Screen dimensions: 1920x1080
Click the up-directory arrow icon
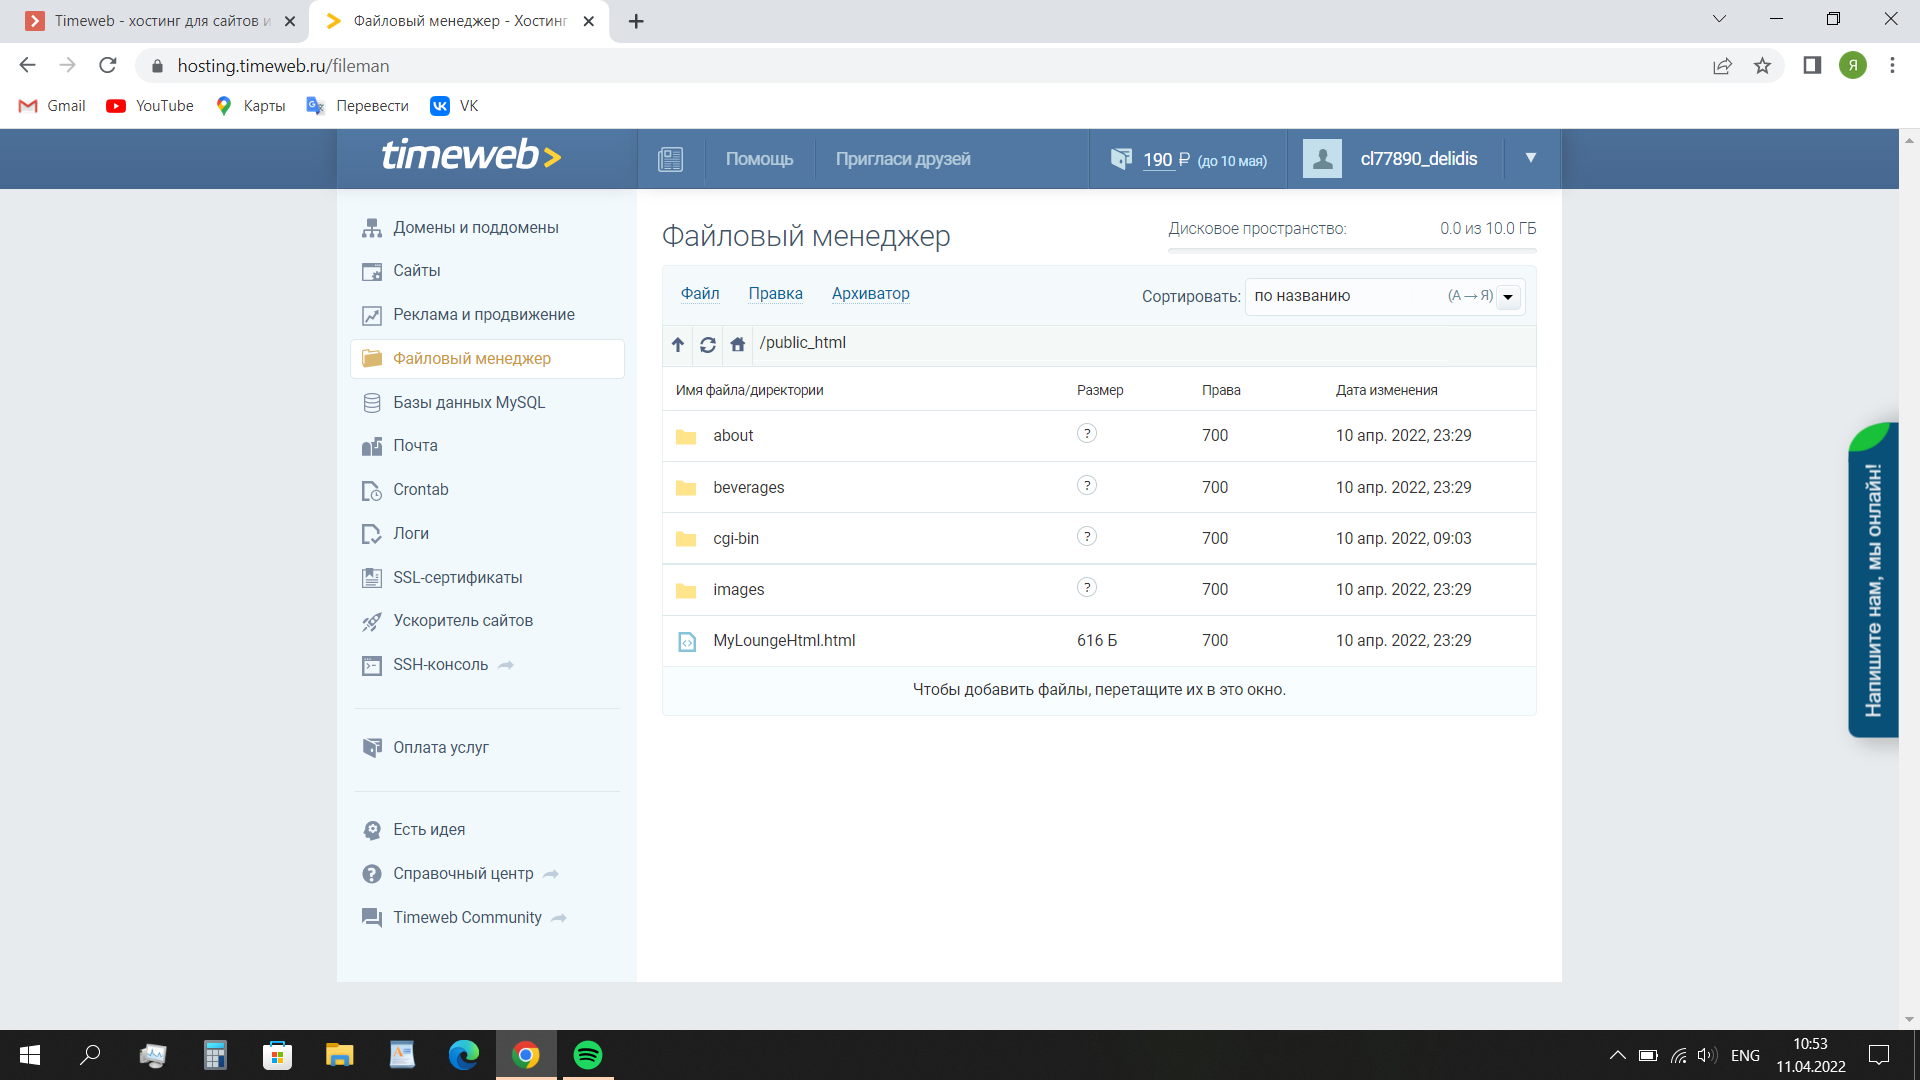pos(678,344)
